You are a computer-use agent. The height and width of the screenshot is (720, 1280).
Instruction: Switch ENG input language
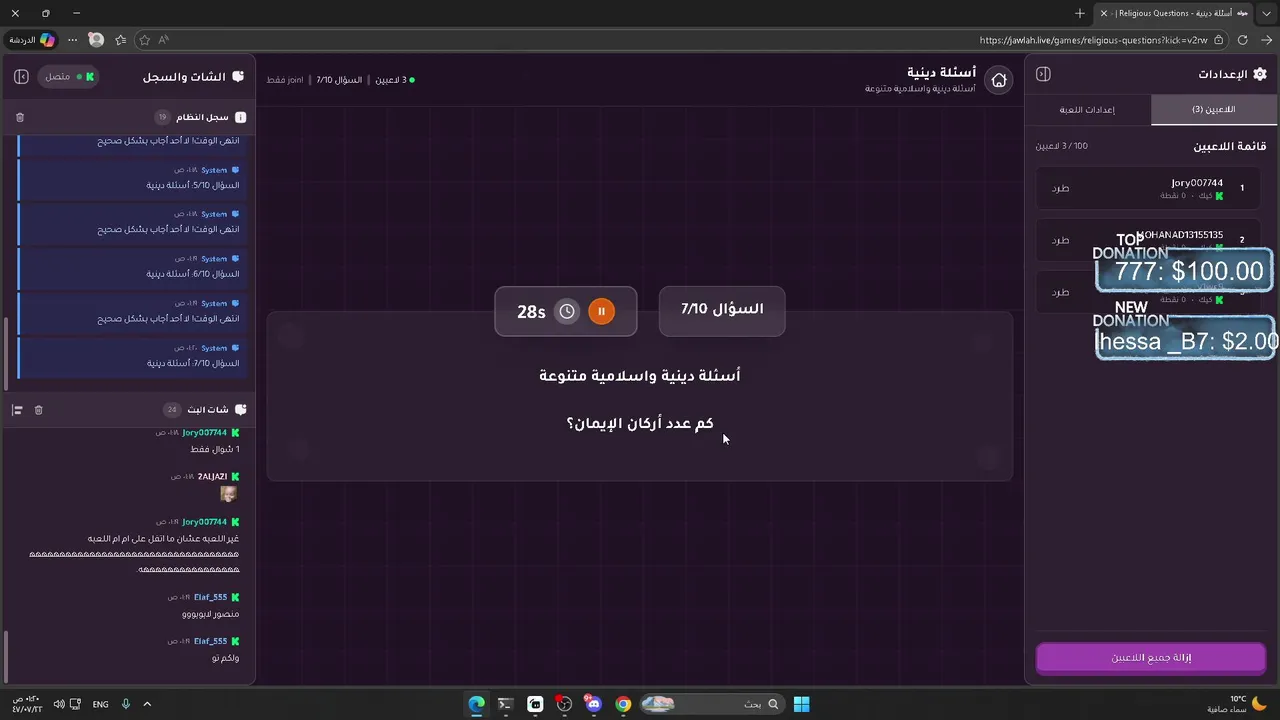click(x=100, y=704)
